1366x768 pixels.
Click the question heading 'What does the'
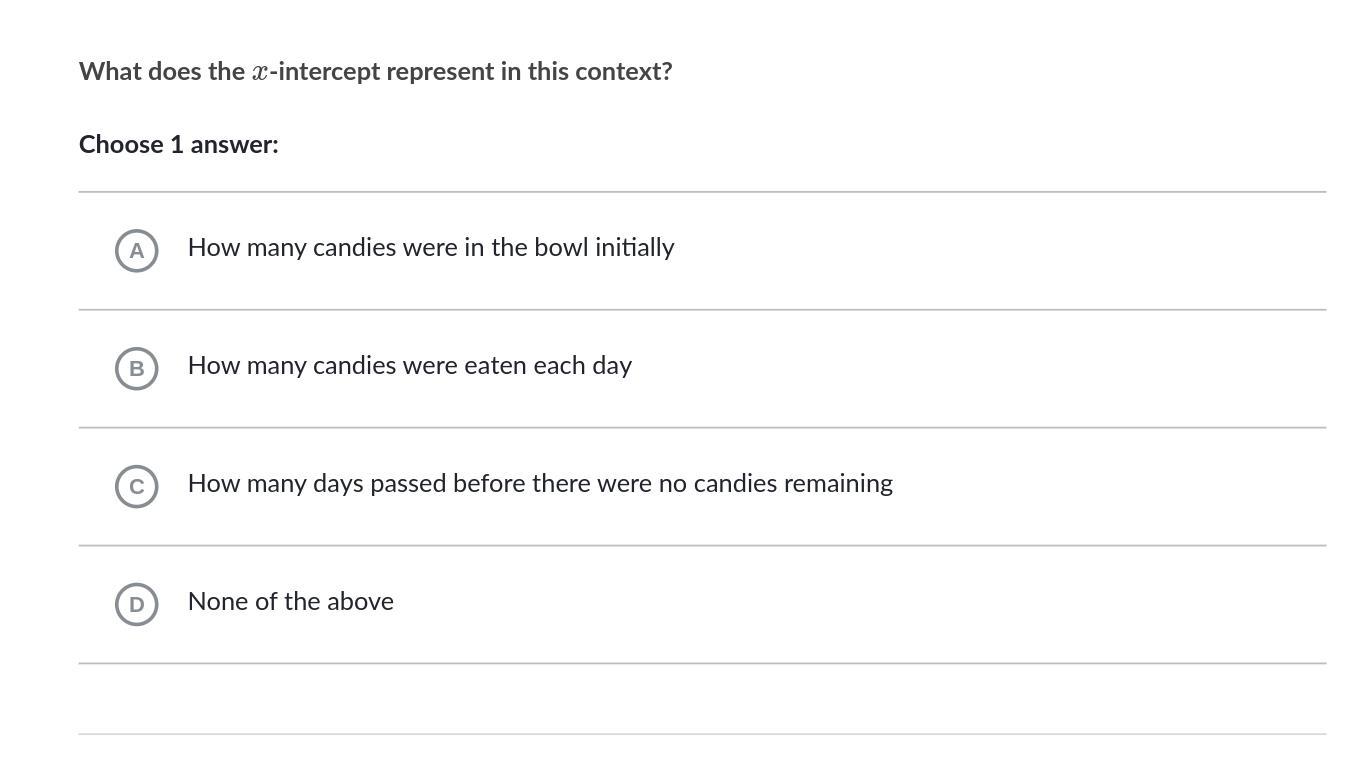(161, 71)
